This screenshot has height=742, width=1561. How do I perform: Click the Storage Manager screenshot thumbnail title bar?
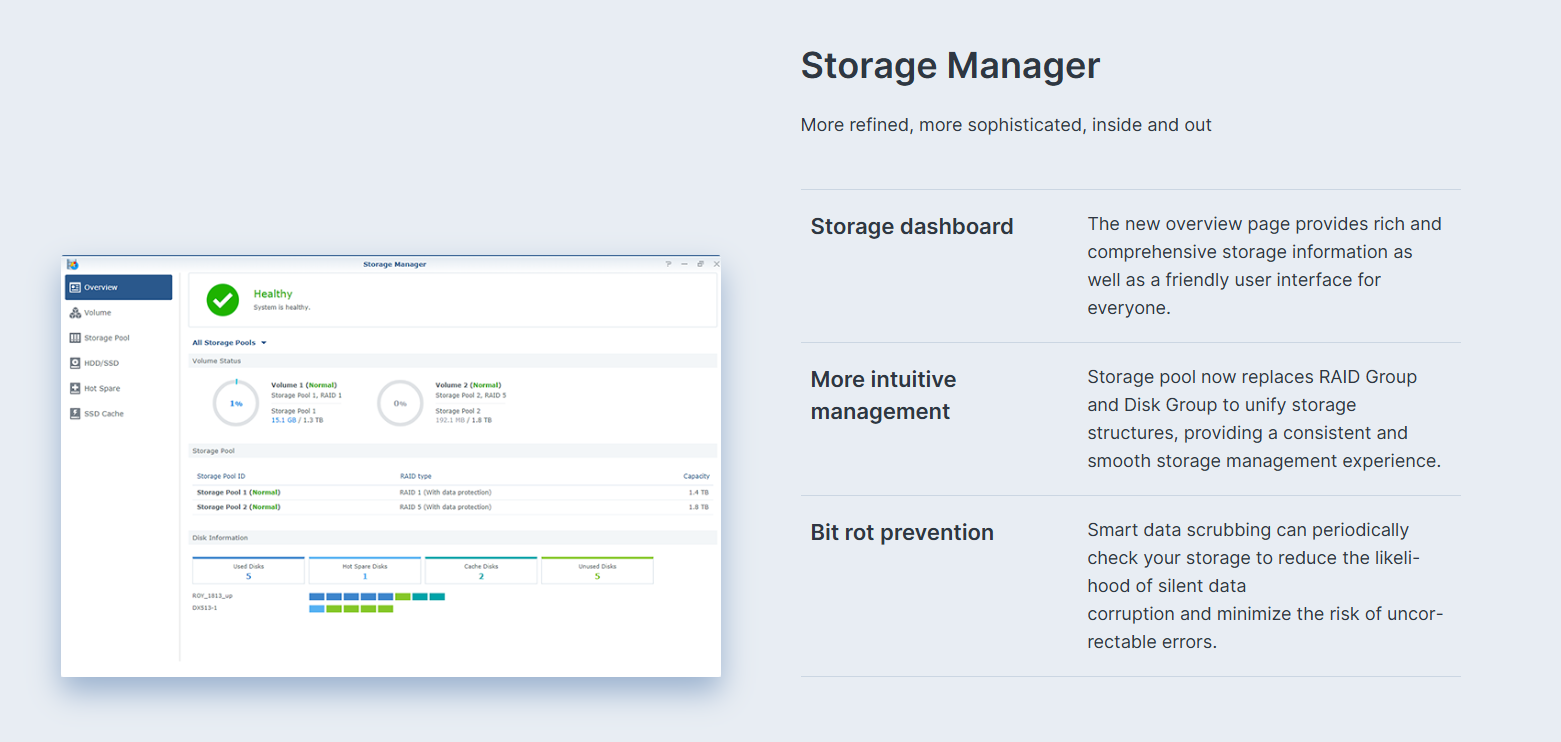pyautogui.click(x=391, y=264)
